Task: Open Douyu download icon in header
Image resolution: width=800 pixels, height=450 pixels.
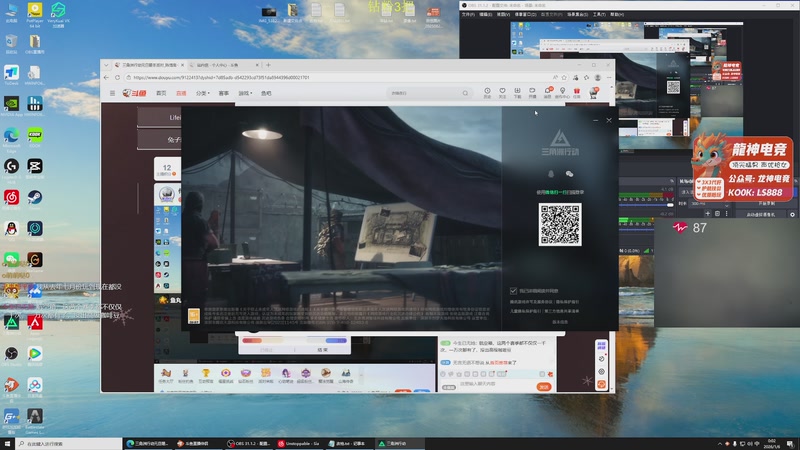Action: coord(517,92)
